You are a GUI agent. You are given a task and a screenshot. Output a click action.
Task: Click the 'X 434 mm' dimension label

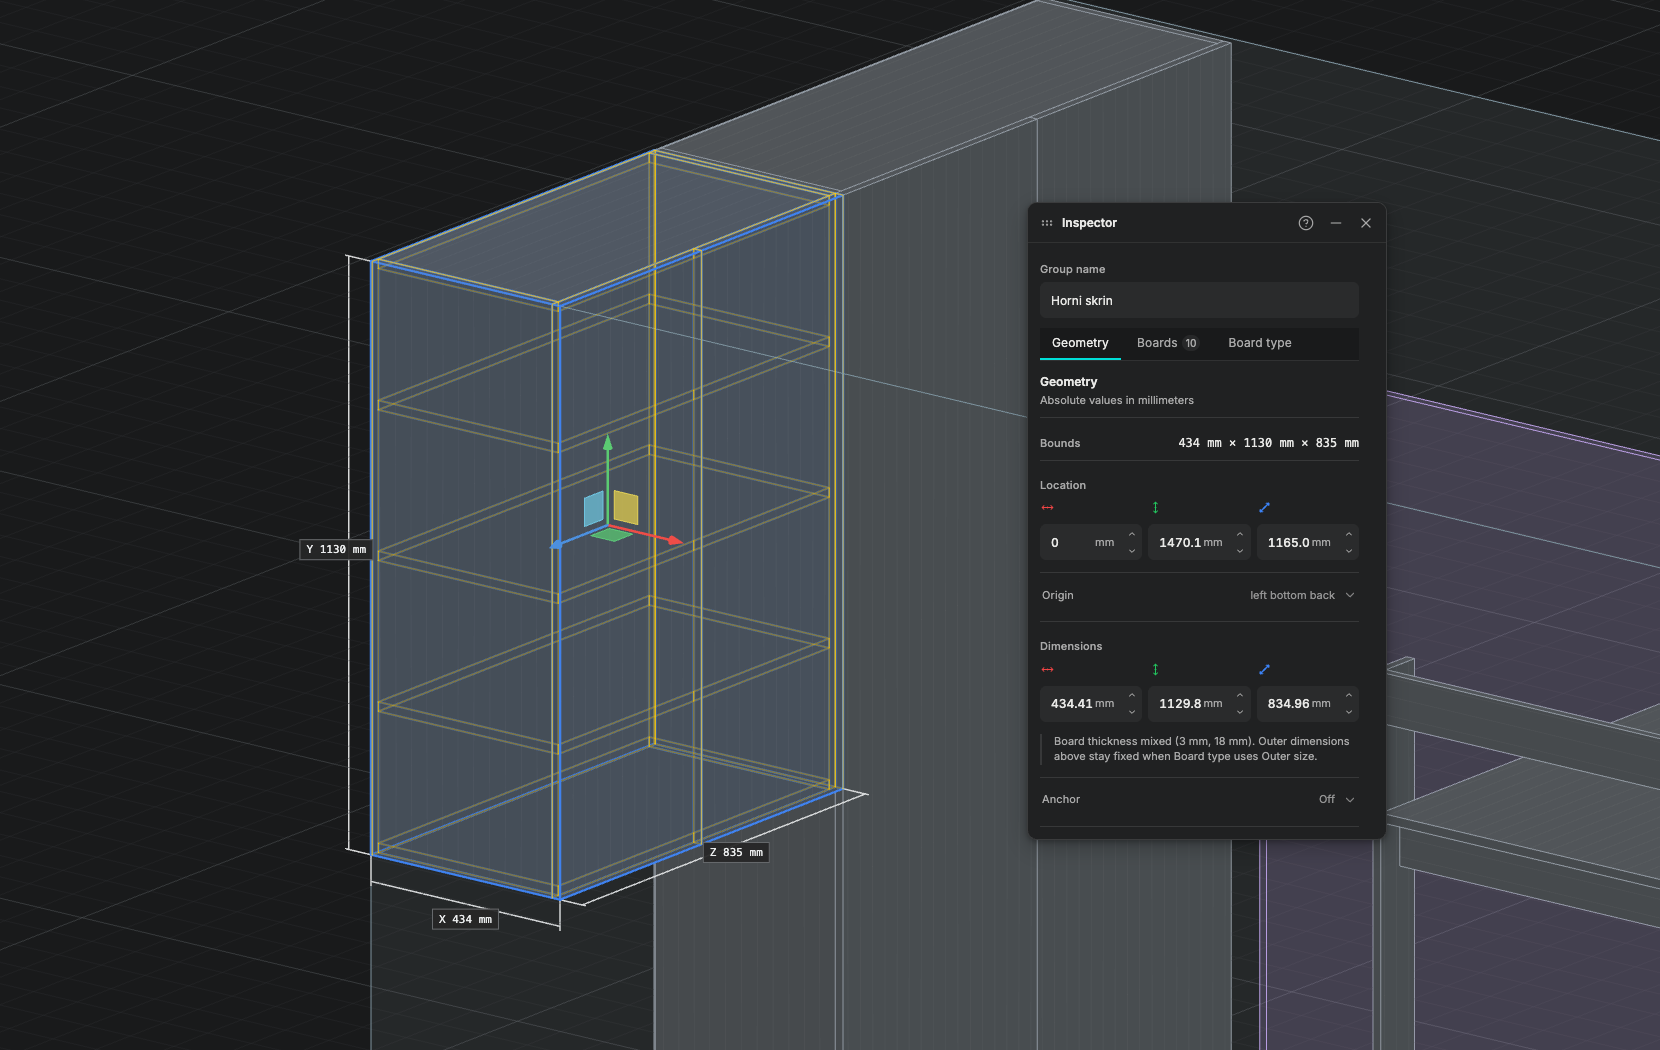pos(465,919)
